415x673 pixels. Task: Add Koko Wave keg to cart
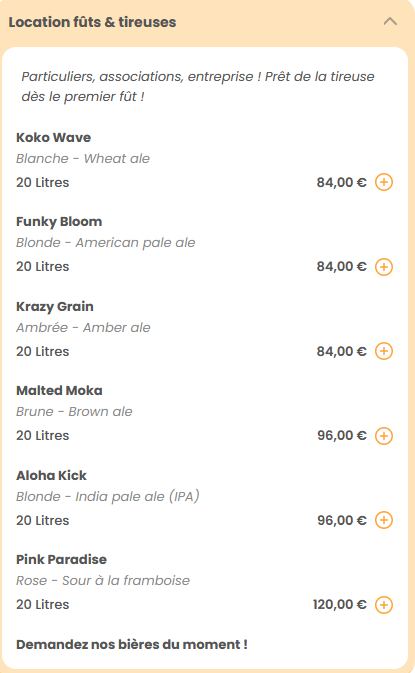(x=384, y=182)
